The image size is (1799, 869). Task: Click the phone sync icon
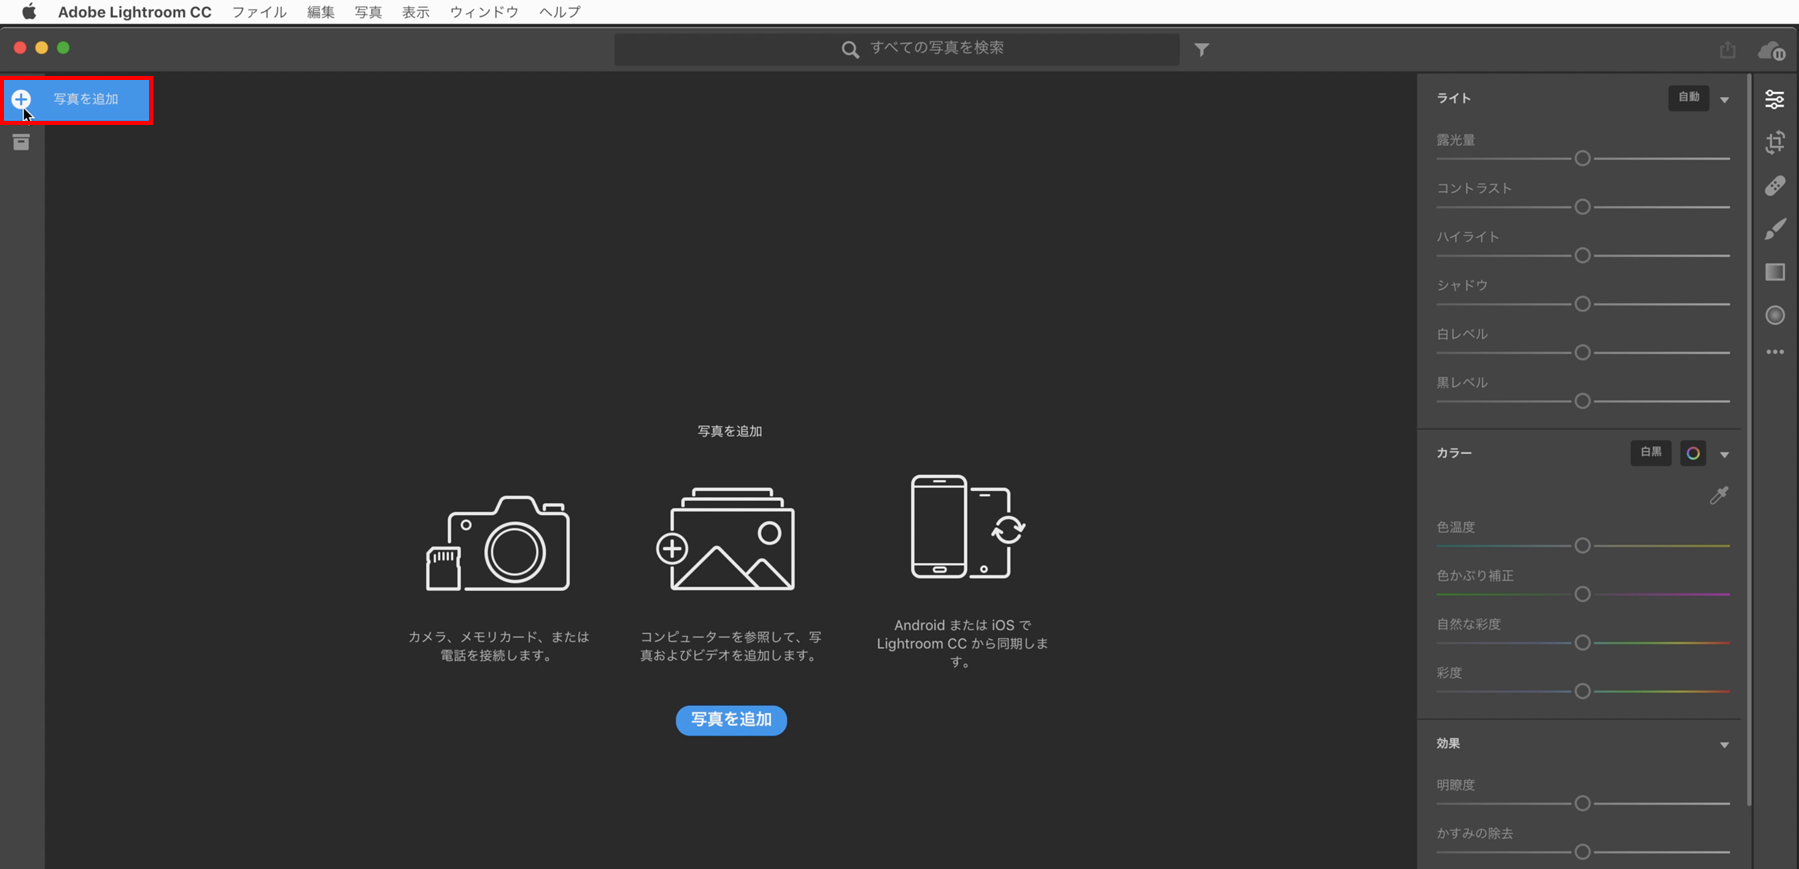[968, 527]
